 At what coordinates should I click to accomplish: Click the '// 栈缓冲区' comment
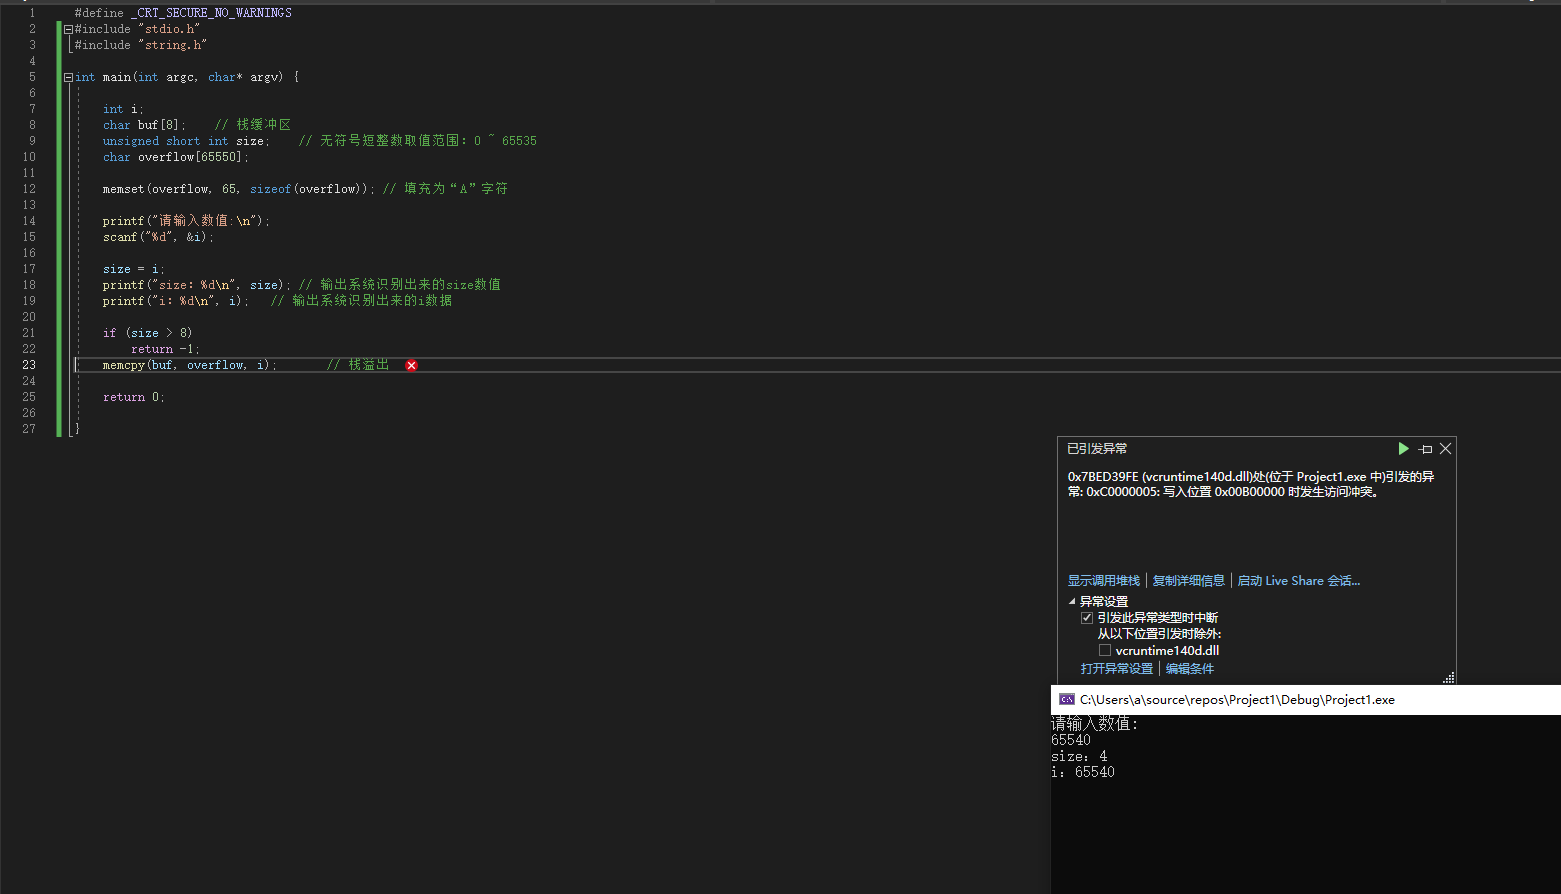tap(253, 125)
